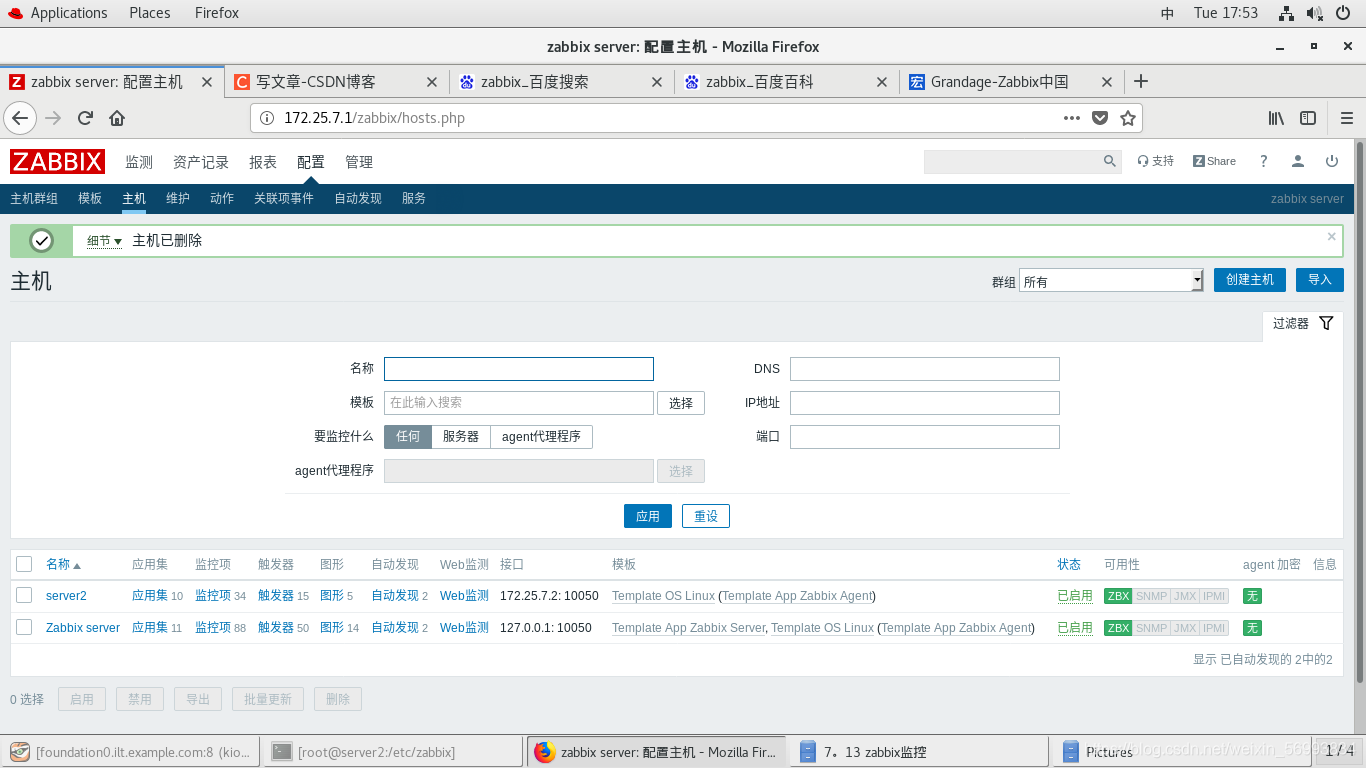Close the 写文章-CSDN博客 tab
The width and height of the screenshot is (1366, 768).
click(432, 82)
